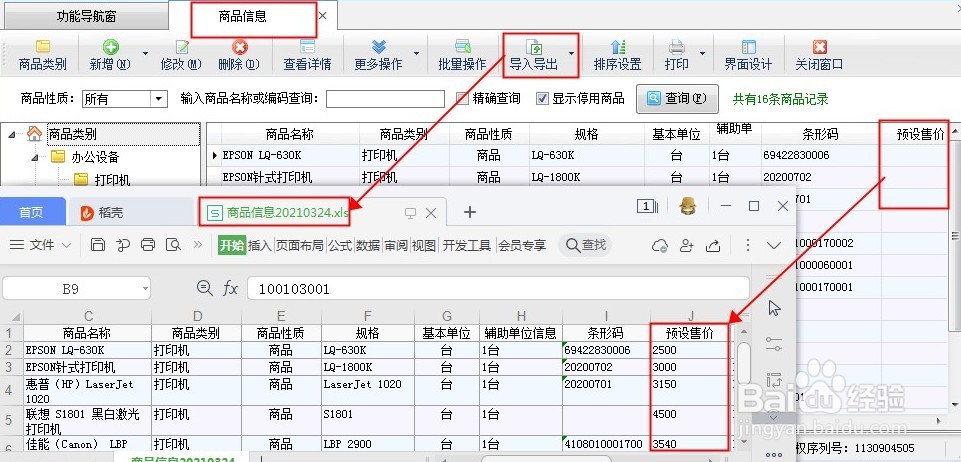The width and height of the screenshot is (961, 462).
Task: Close the 商品信息 tab in main window
Action: (323, 16)
